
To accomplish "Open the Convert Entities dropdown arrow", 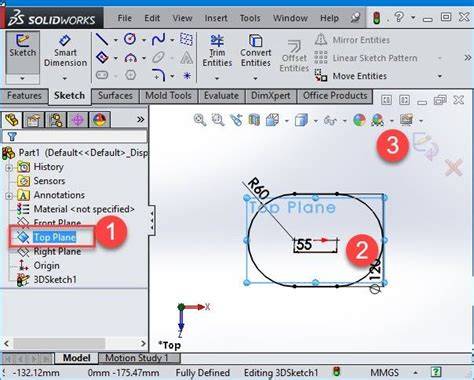I will (255, 79).
